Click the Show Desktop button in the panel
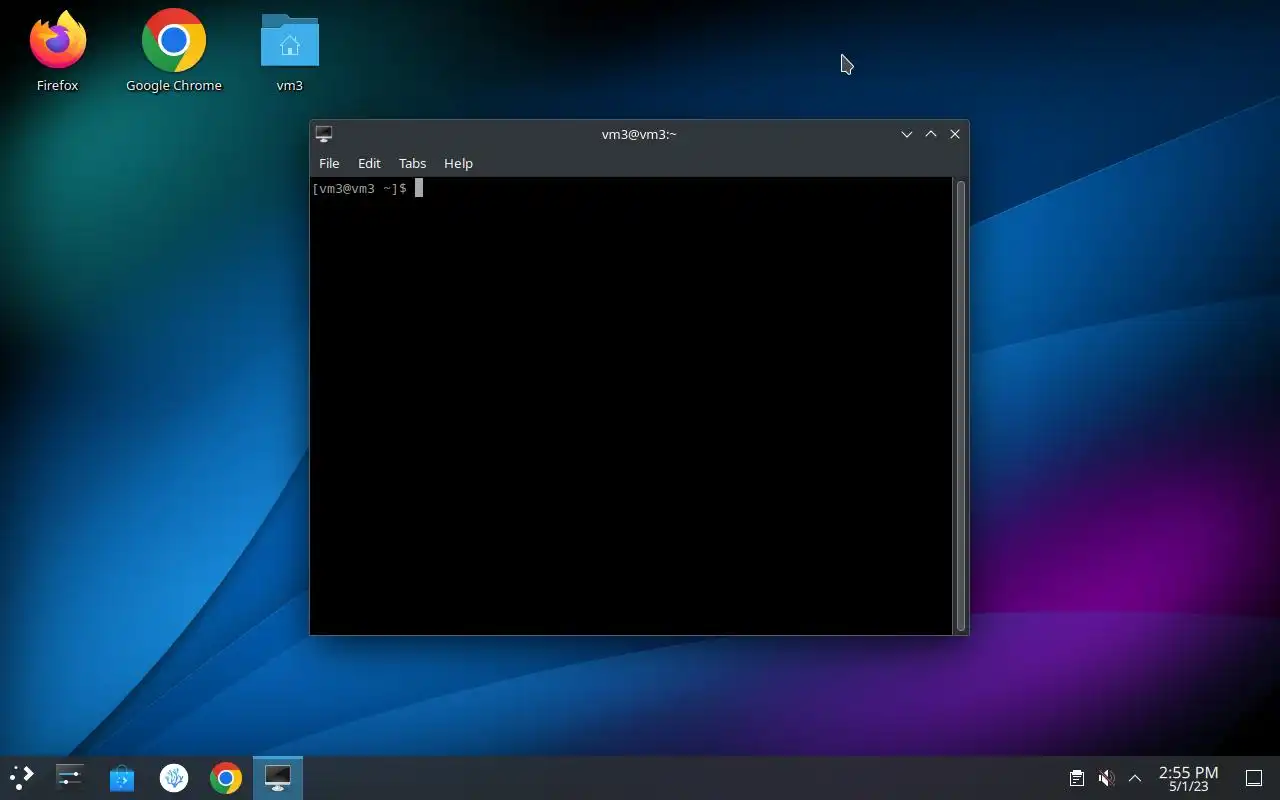Screen dimensions: 1280x800 (1254, 777)
